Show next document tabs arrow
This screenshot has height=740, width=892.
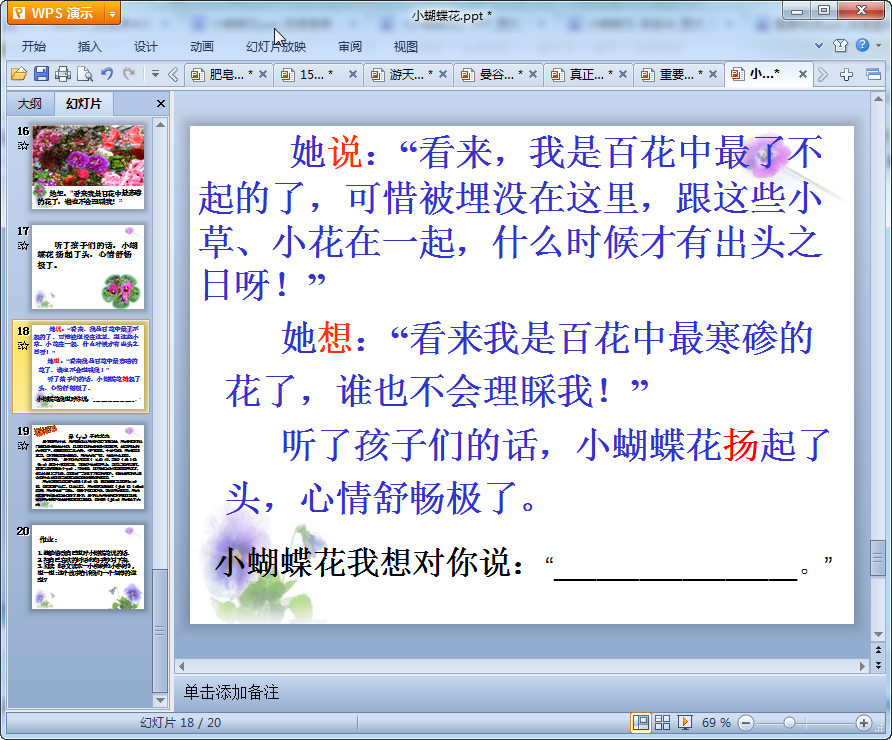click(x=822, y=74)
